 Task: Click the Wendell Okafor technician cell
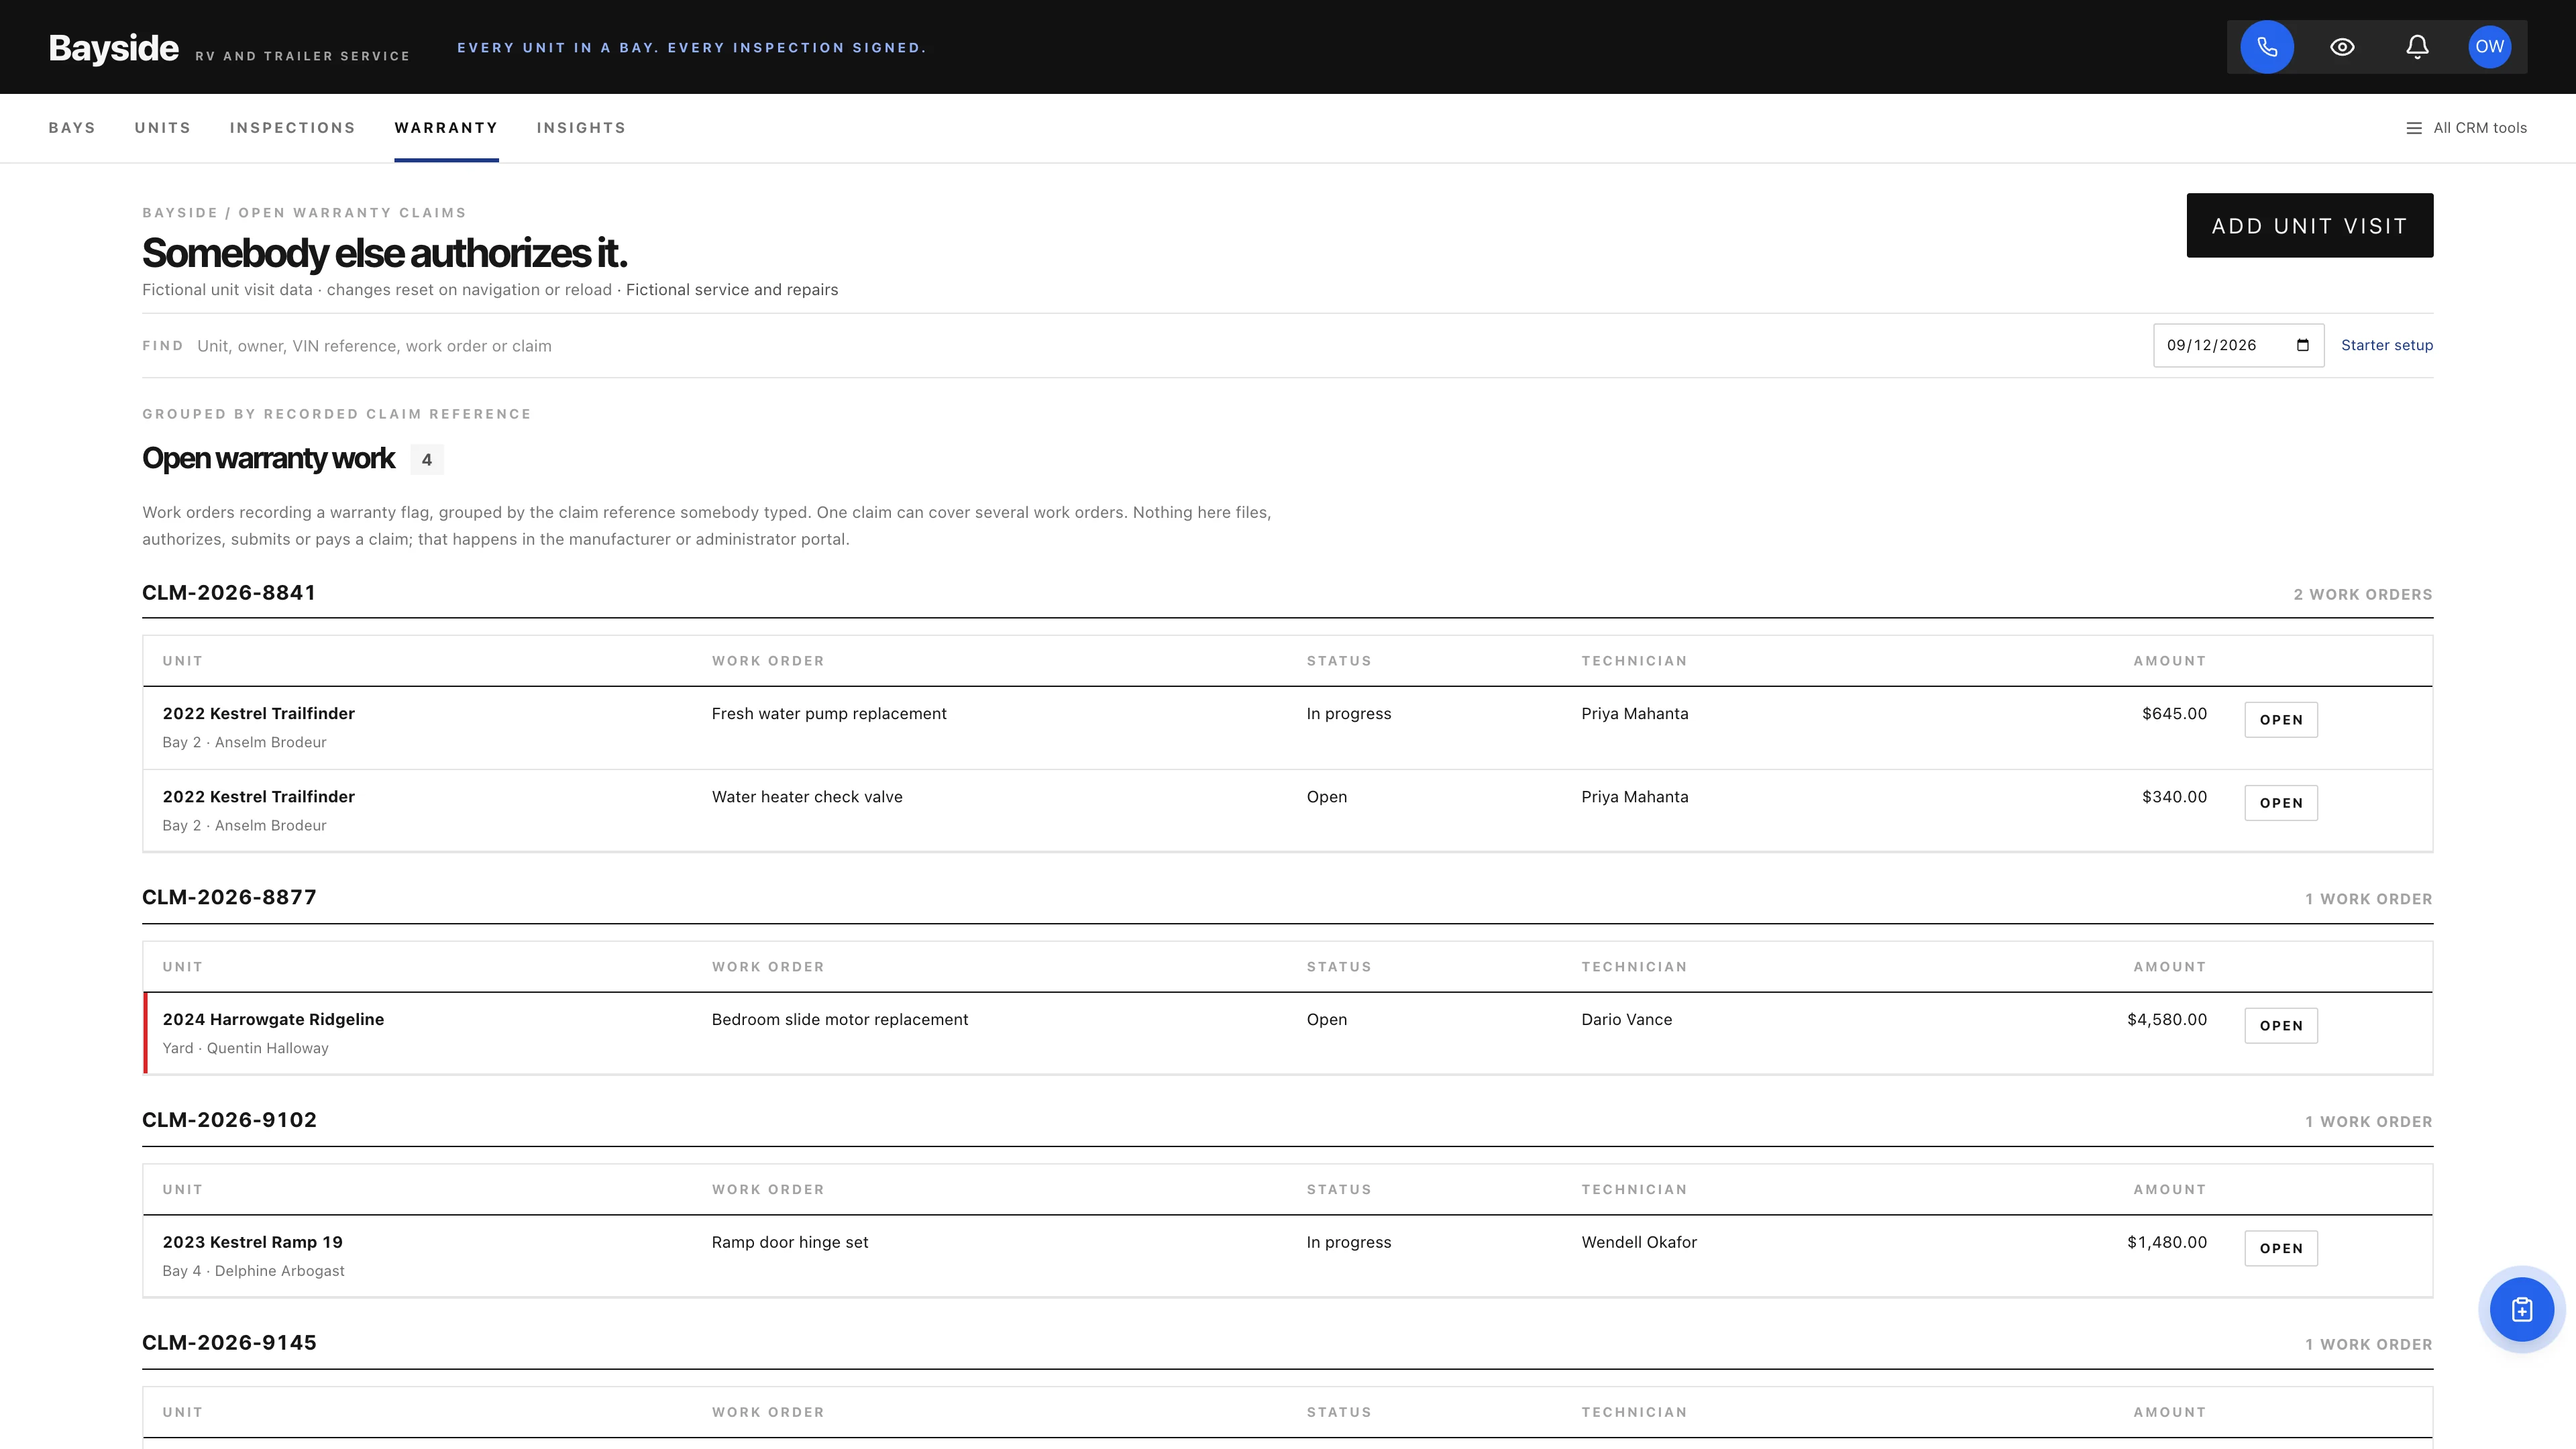click(1639, 1242)
